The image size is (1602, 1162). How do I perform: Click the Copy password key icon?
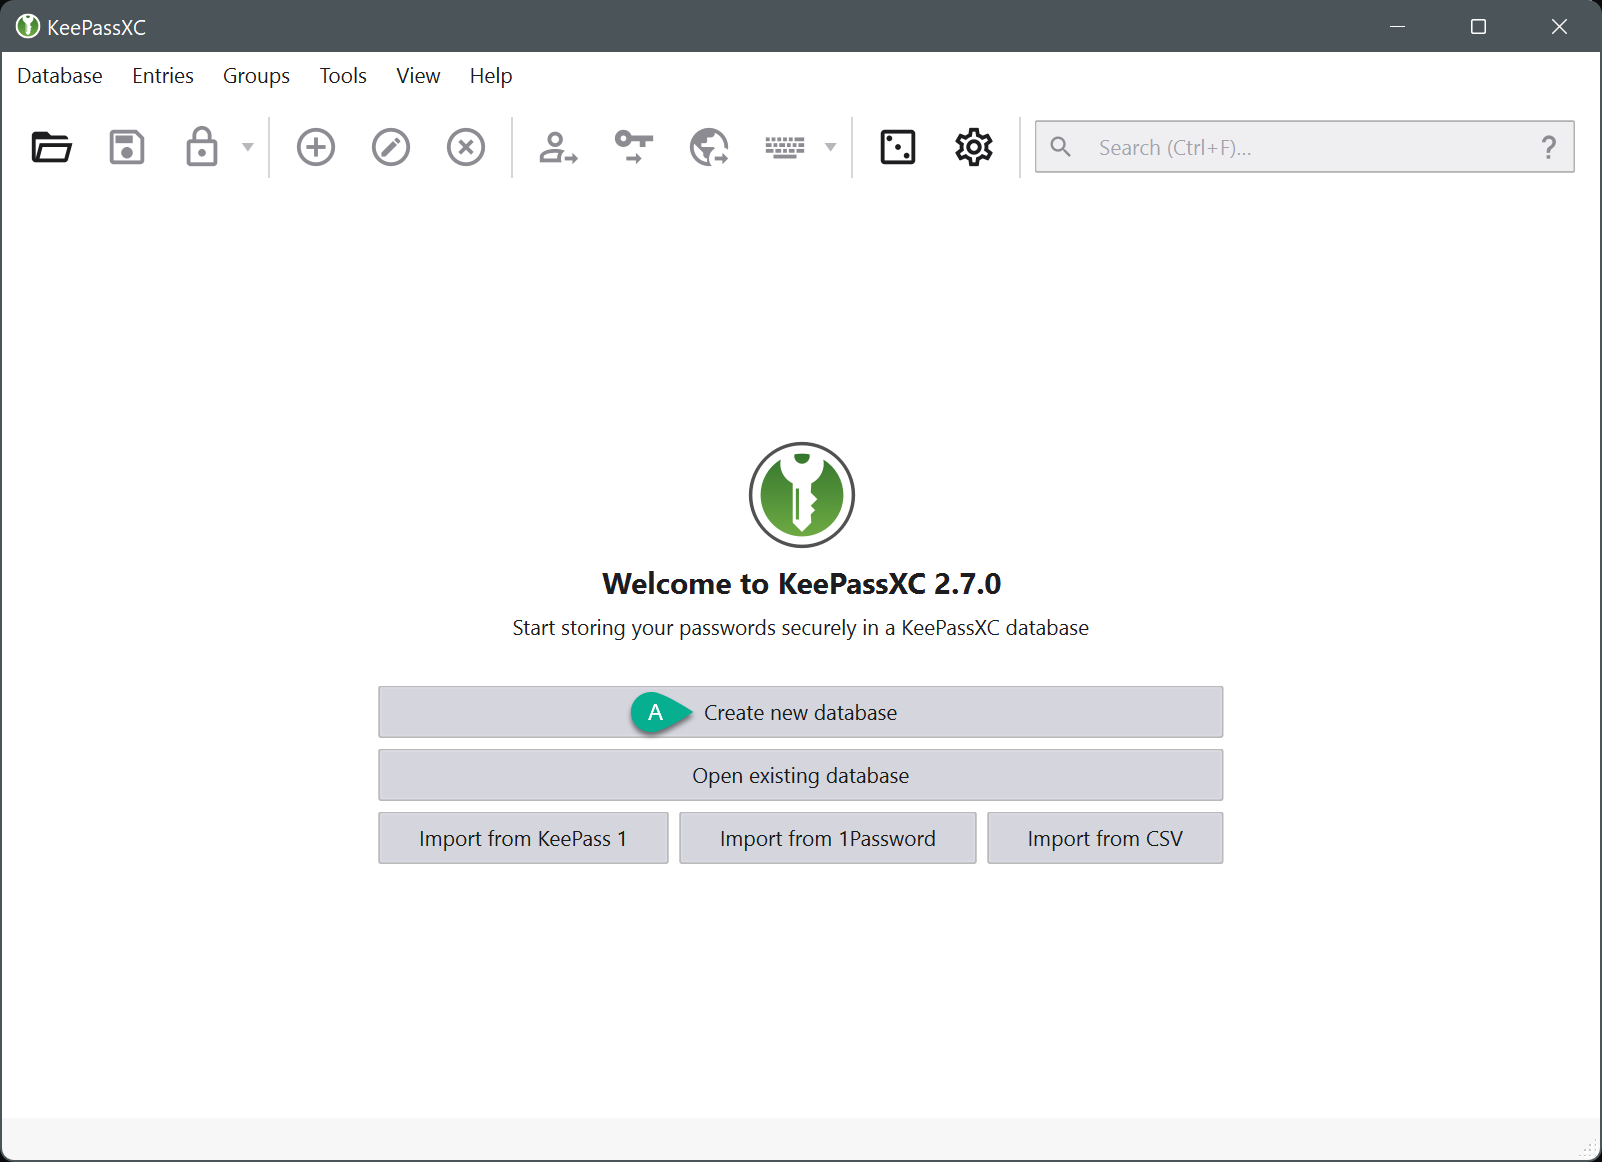[634, 147]
